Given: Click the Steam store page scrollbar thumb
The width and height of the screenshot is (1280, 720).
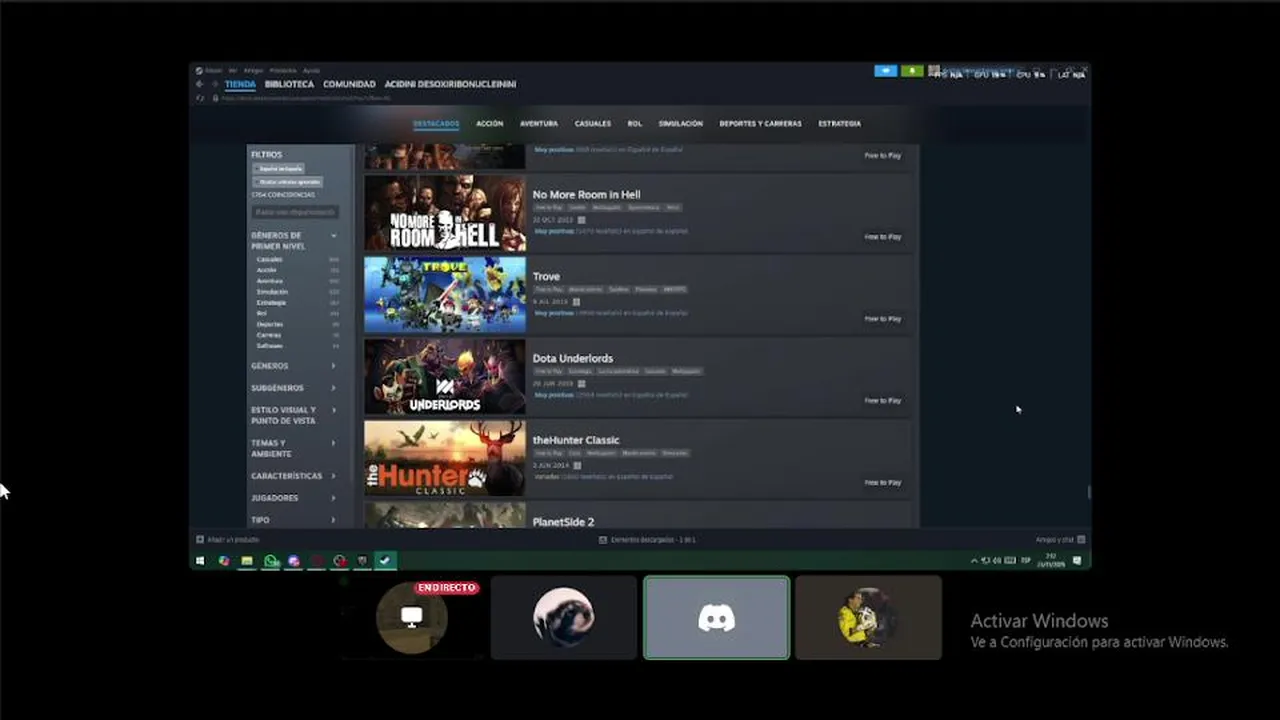Looking at the screenshot, I should point(1088,492).
